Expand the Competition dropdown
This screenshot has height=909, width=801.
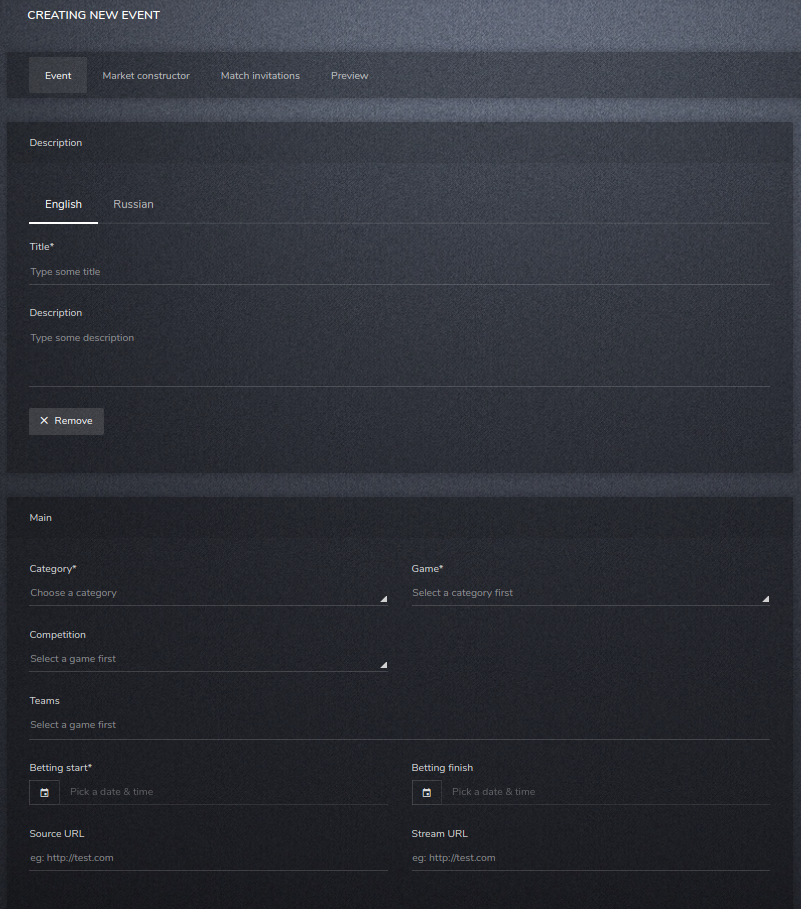209,659
